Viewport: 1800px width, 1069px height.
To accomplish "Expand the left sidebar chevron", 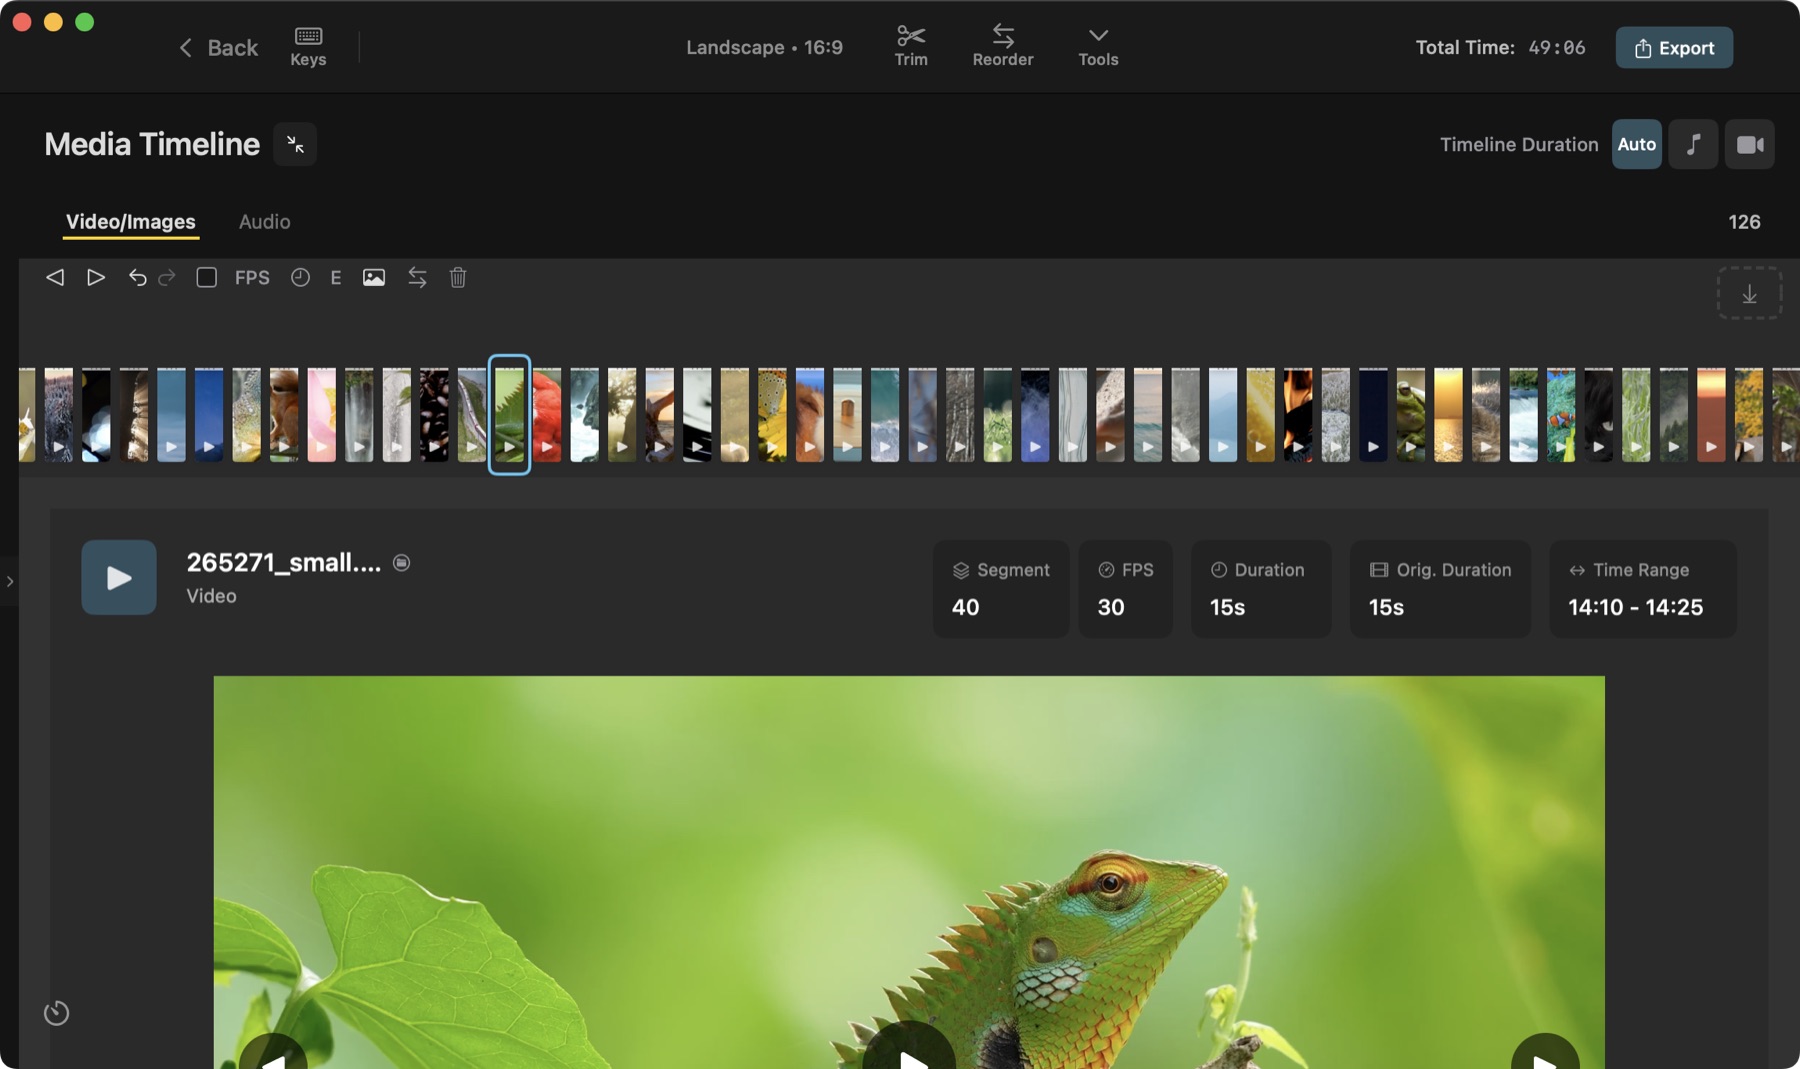I will click(x=9, y=581).
